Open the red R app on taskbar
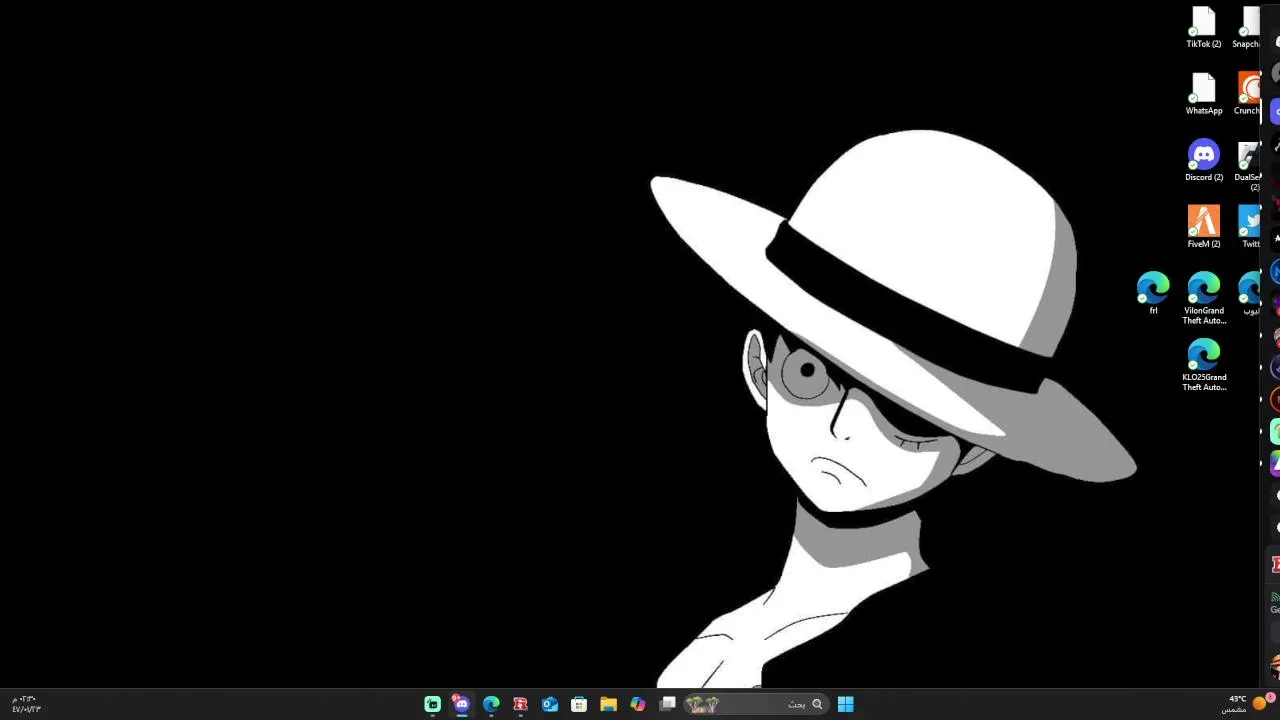 pyautogui.click(x=520, y=704)
